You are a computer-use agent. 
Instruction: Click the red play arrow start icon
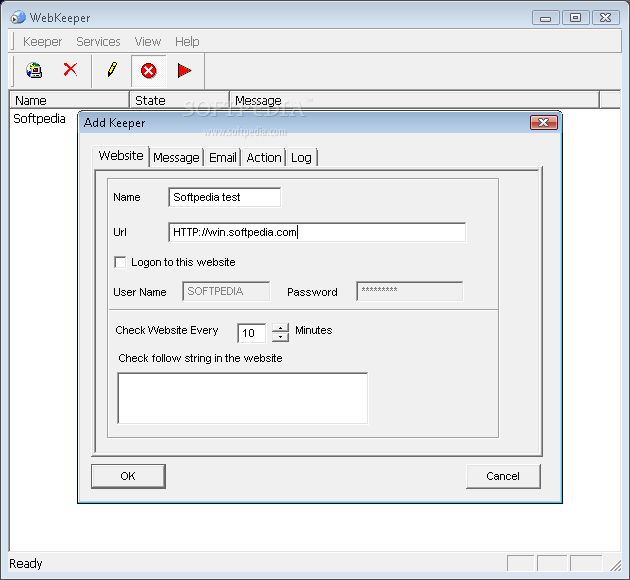pos(184,71)
